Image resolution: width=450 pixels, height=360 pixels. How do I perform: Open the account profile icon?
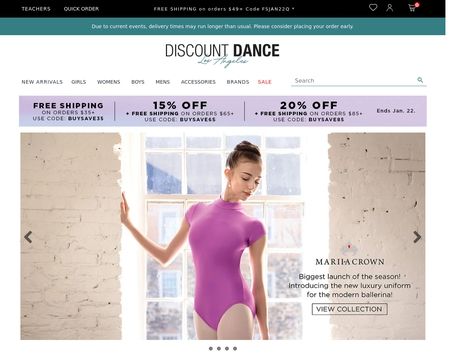(x=390, y=8)
